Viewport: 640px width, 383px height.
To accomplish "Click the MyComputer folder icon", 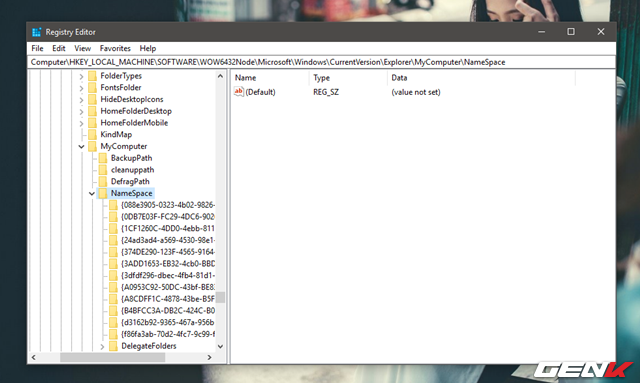I will 93,146.
